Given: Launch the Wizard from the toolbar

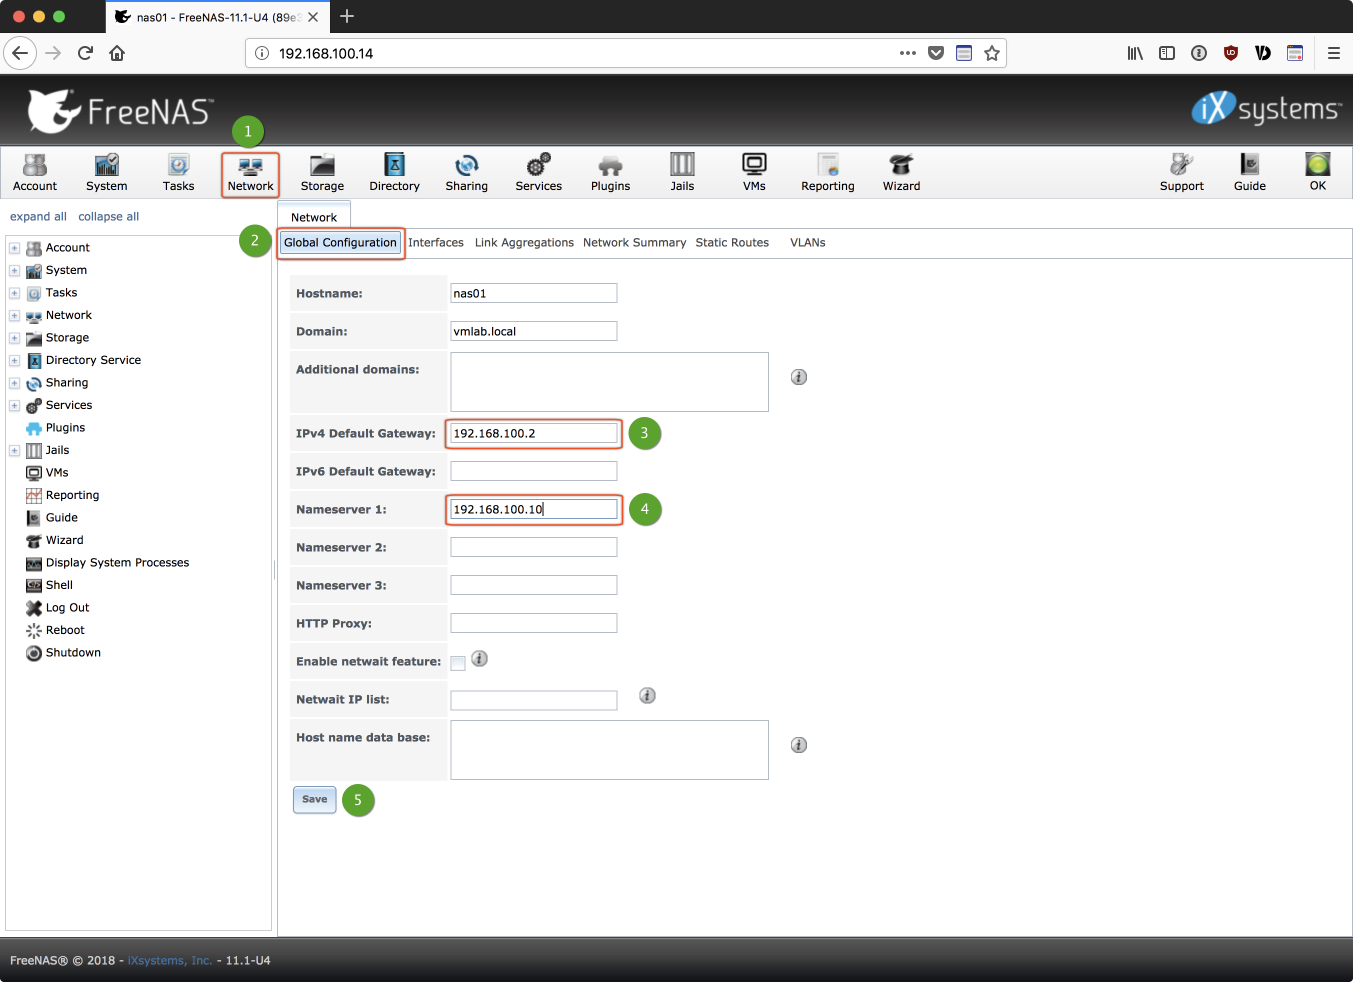Looking at the screenshot, I should (901, 172).
